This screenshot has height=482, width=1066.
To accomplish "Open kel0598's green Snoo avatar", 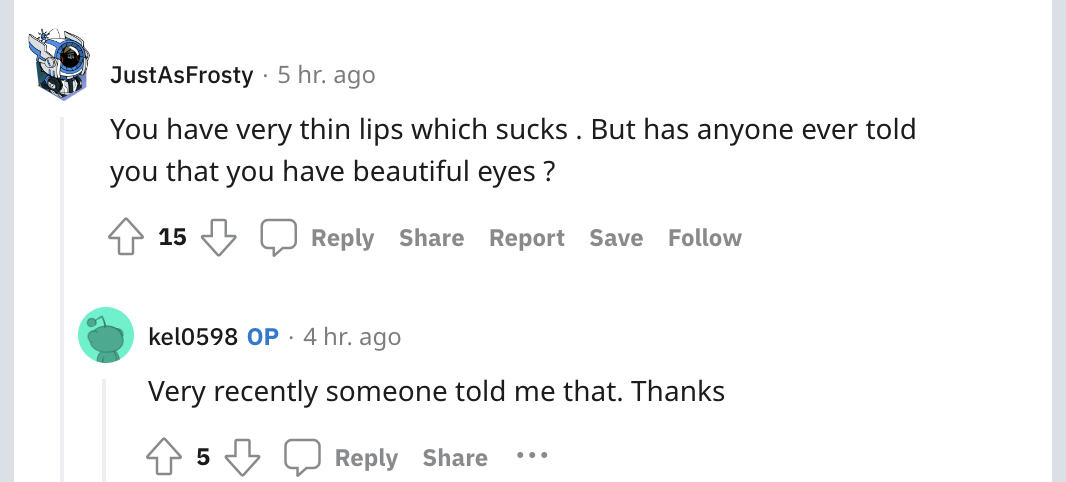I will [x=106, y=335].
